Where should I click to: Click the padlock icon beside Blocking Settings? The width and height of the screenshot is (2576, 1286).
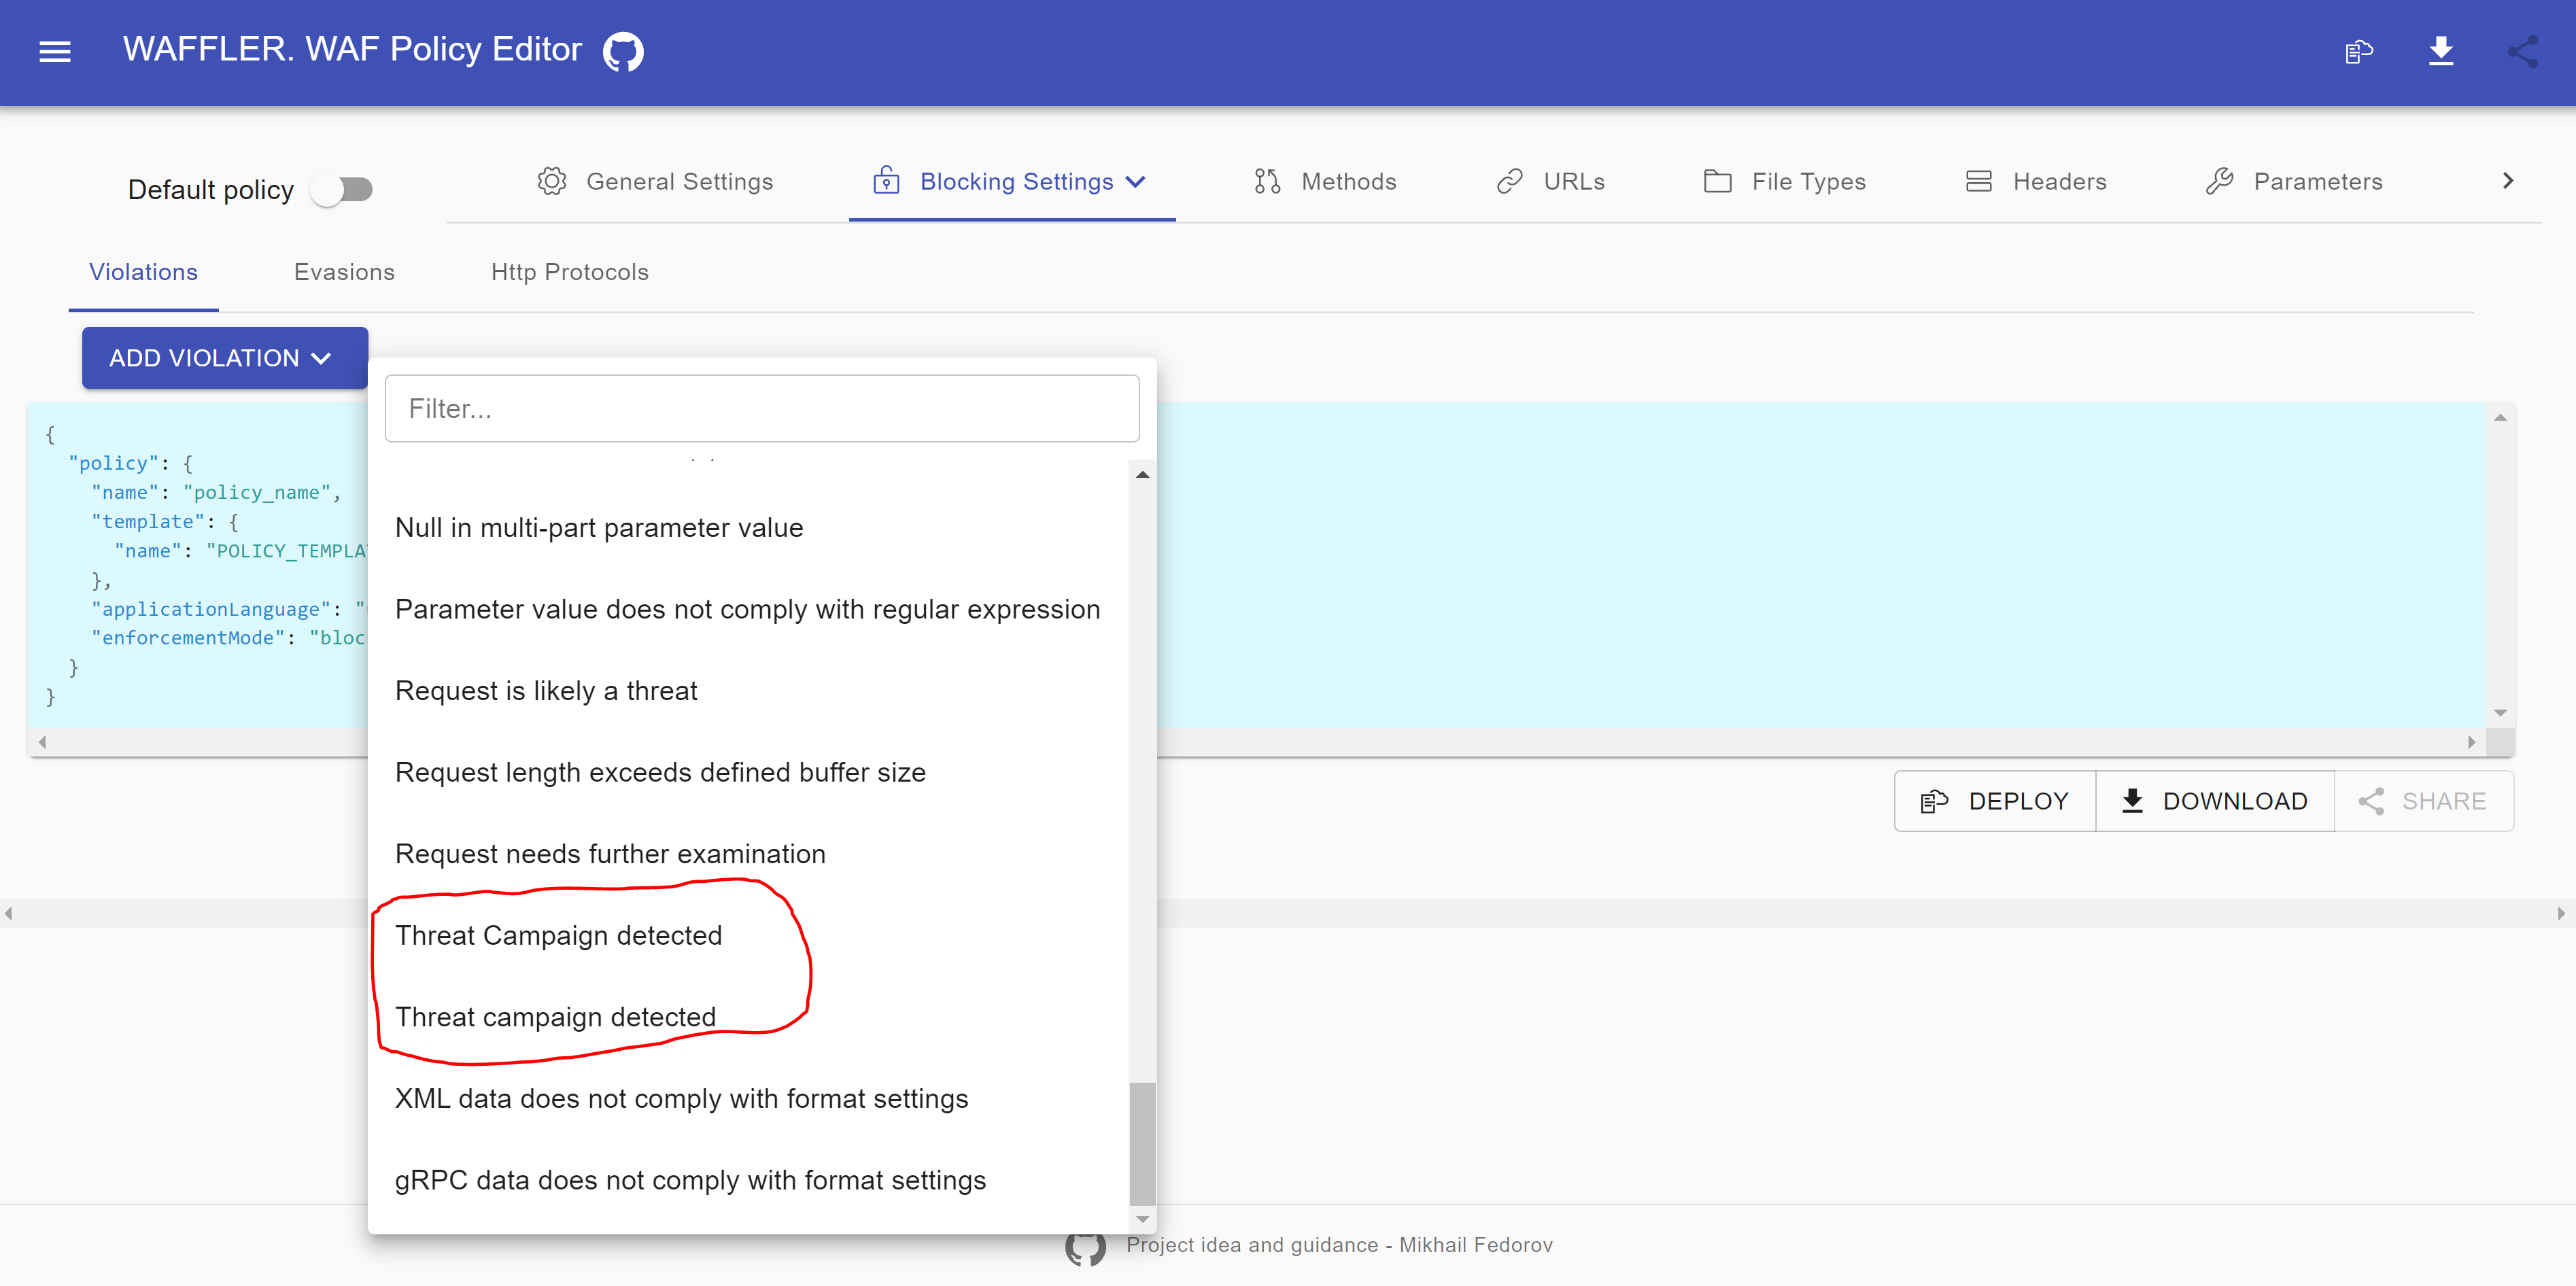point(887,181)
